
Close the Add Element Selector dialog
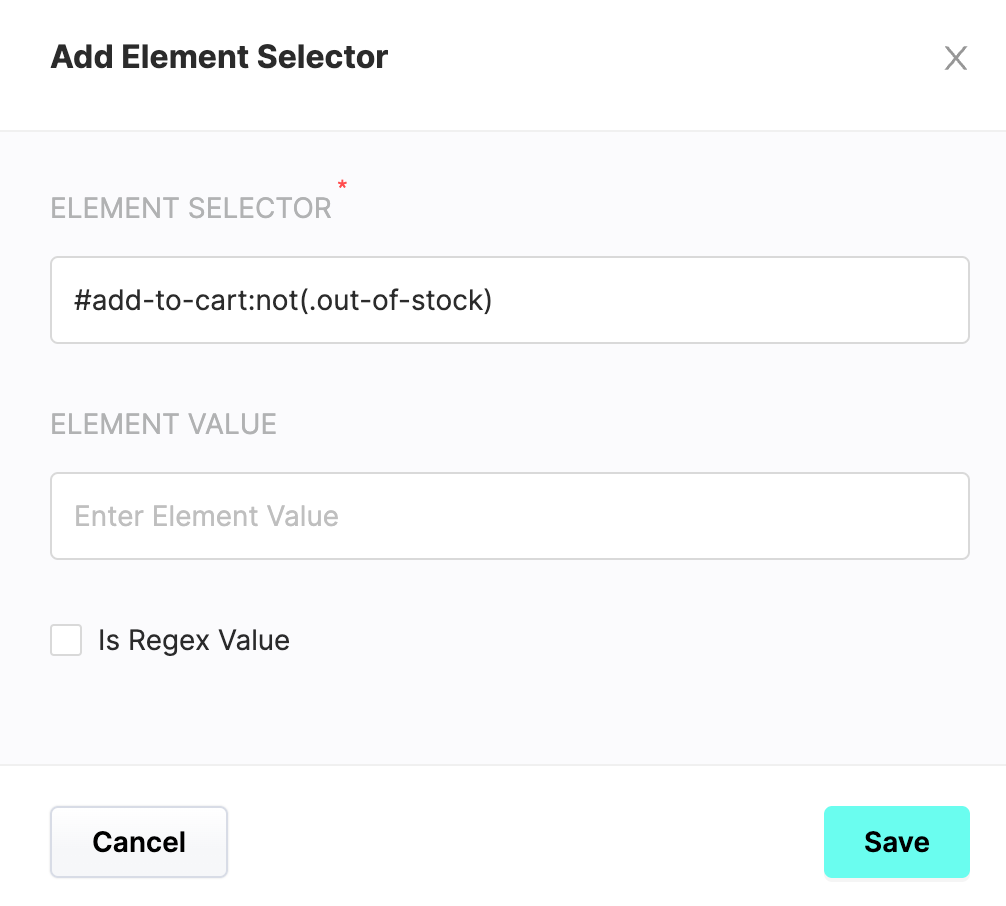[x=955, y=58]
